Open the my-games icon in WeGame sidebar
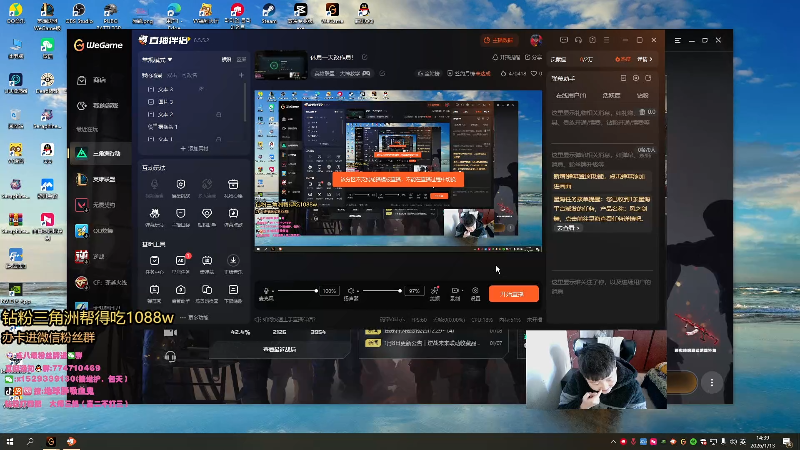This screenshot has height=450, width=800. [x=82, y=106]
